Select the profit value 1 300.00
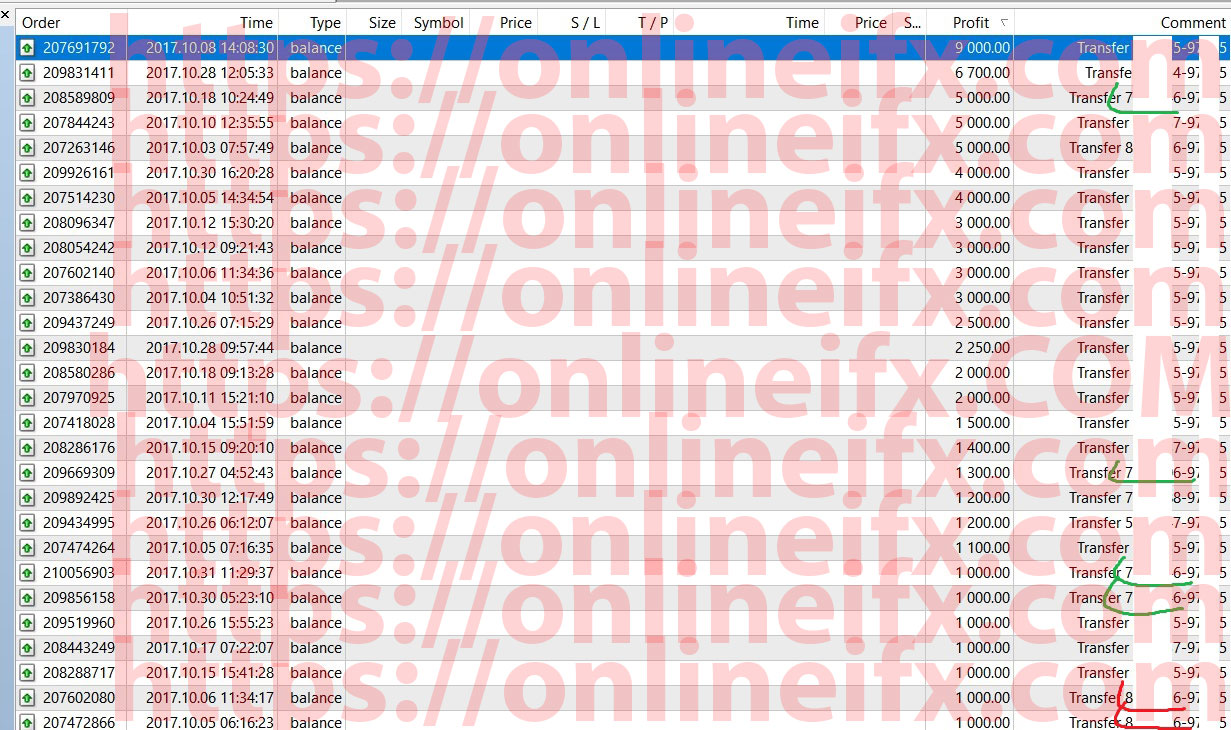Viewport: 1231px width, 730px height. 982,473
